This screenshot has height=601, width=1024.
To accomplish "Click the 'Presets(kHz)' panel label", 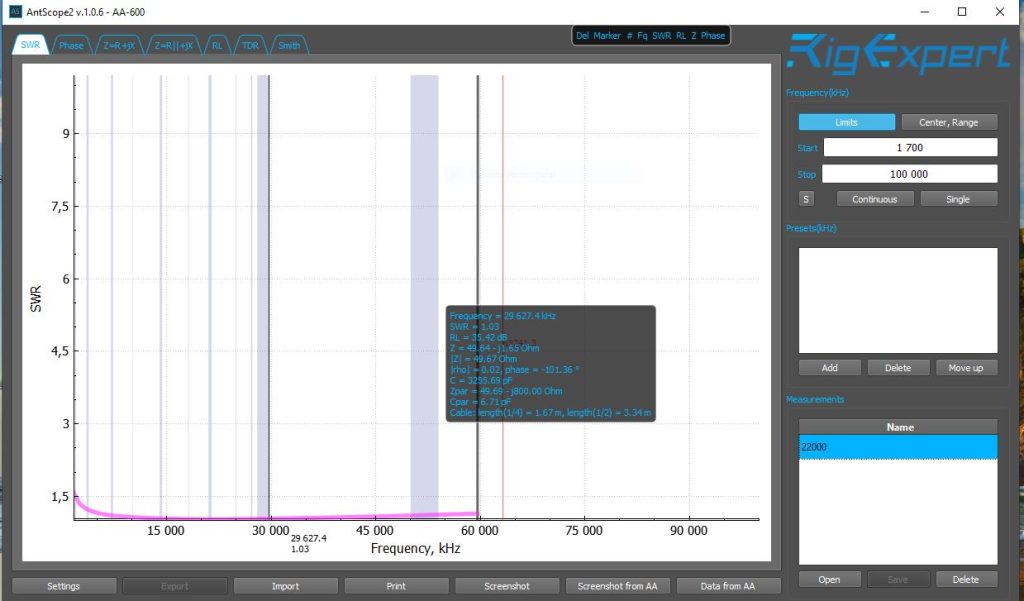I will 811,228.
